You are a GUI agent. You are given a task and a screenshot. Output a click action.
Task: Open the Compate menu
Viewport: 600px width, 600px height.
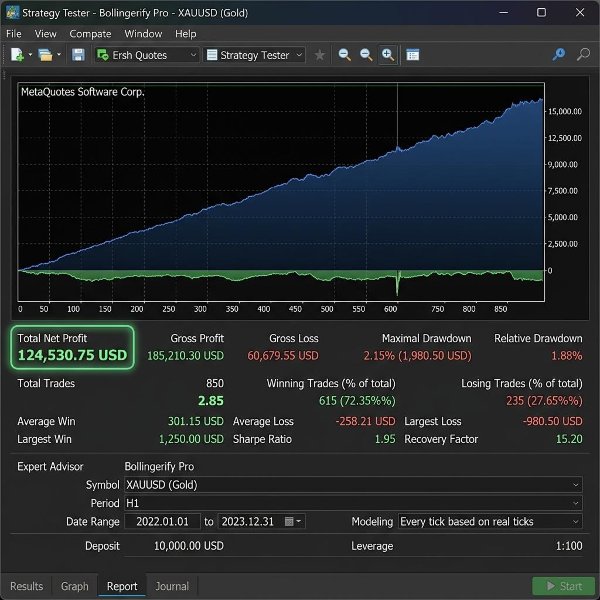[90, 34]
